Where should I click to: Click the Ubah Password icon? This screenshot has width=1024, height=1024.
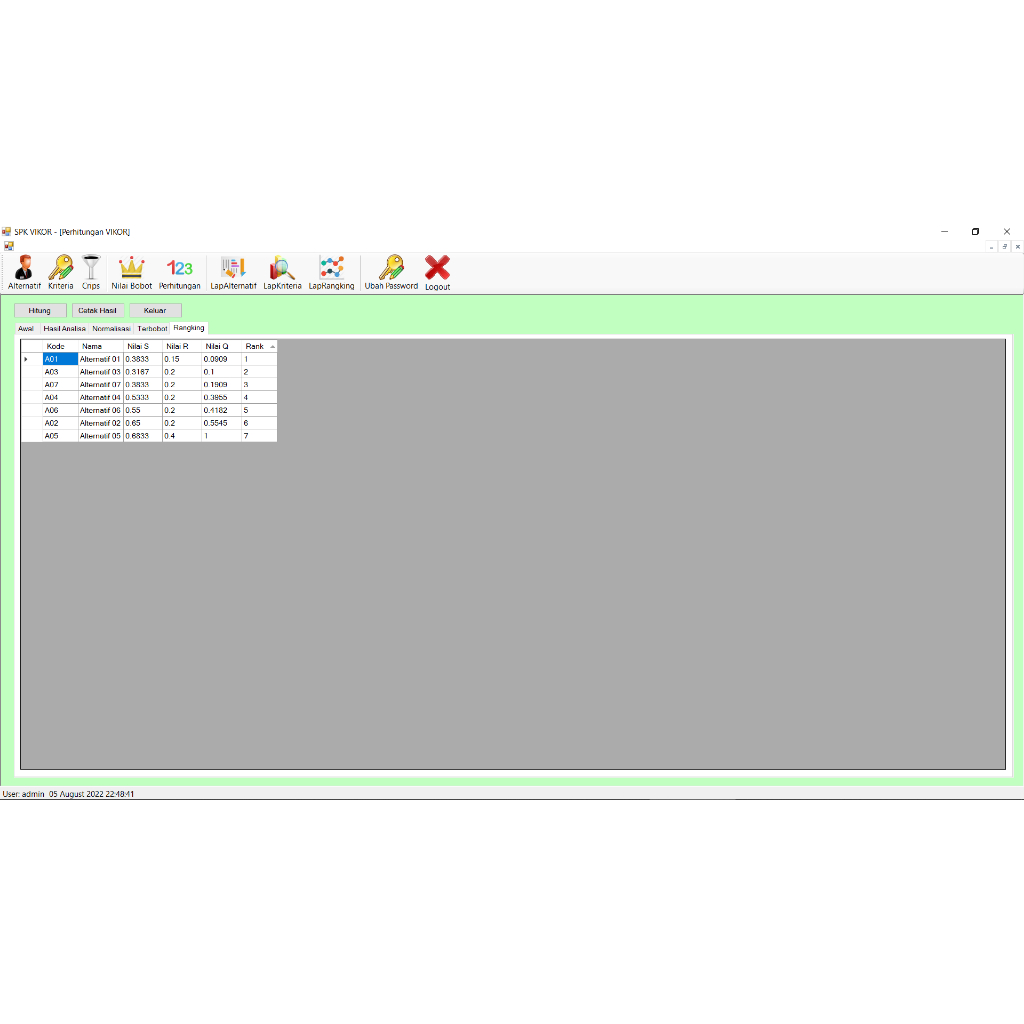(x=391, y=270)
